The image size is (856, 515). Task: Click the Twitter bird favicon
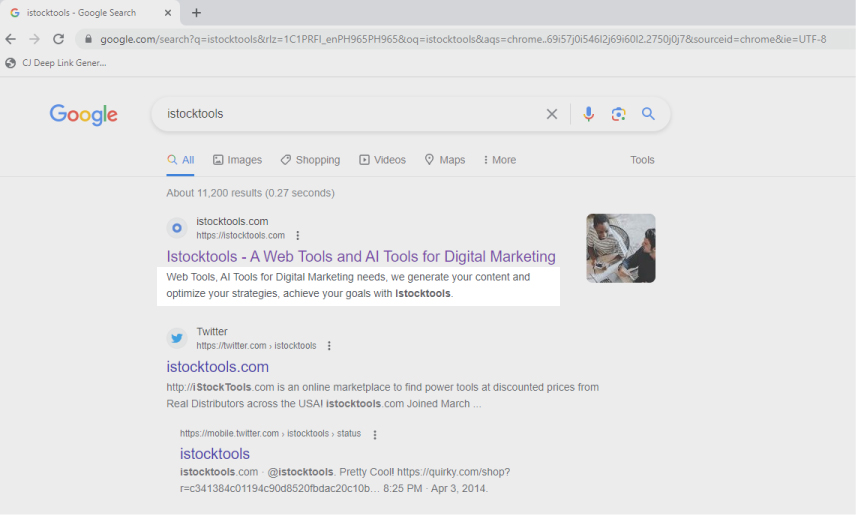click(x=177, y=338)
